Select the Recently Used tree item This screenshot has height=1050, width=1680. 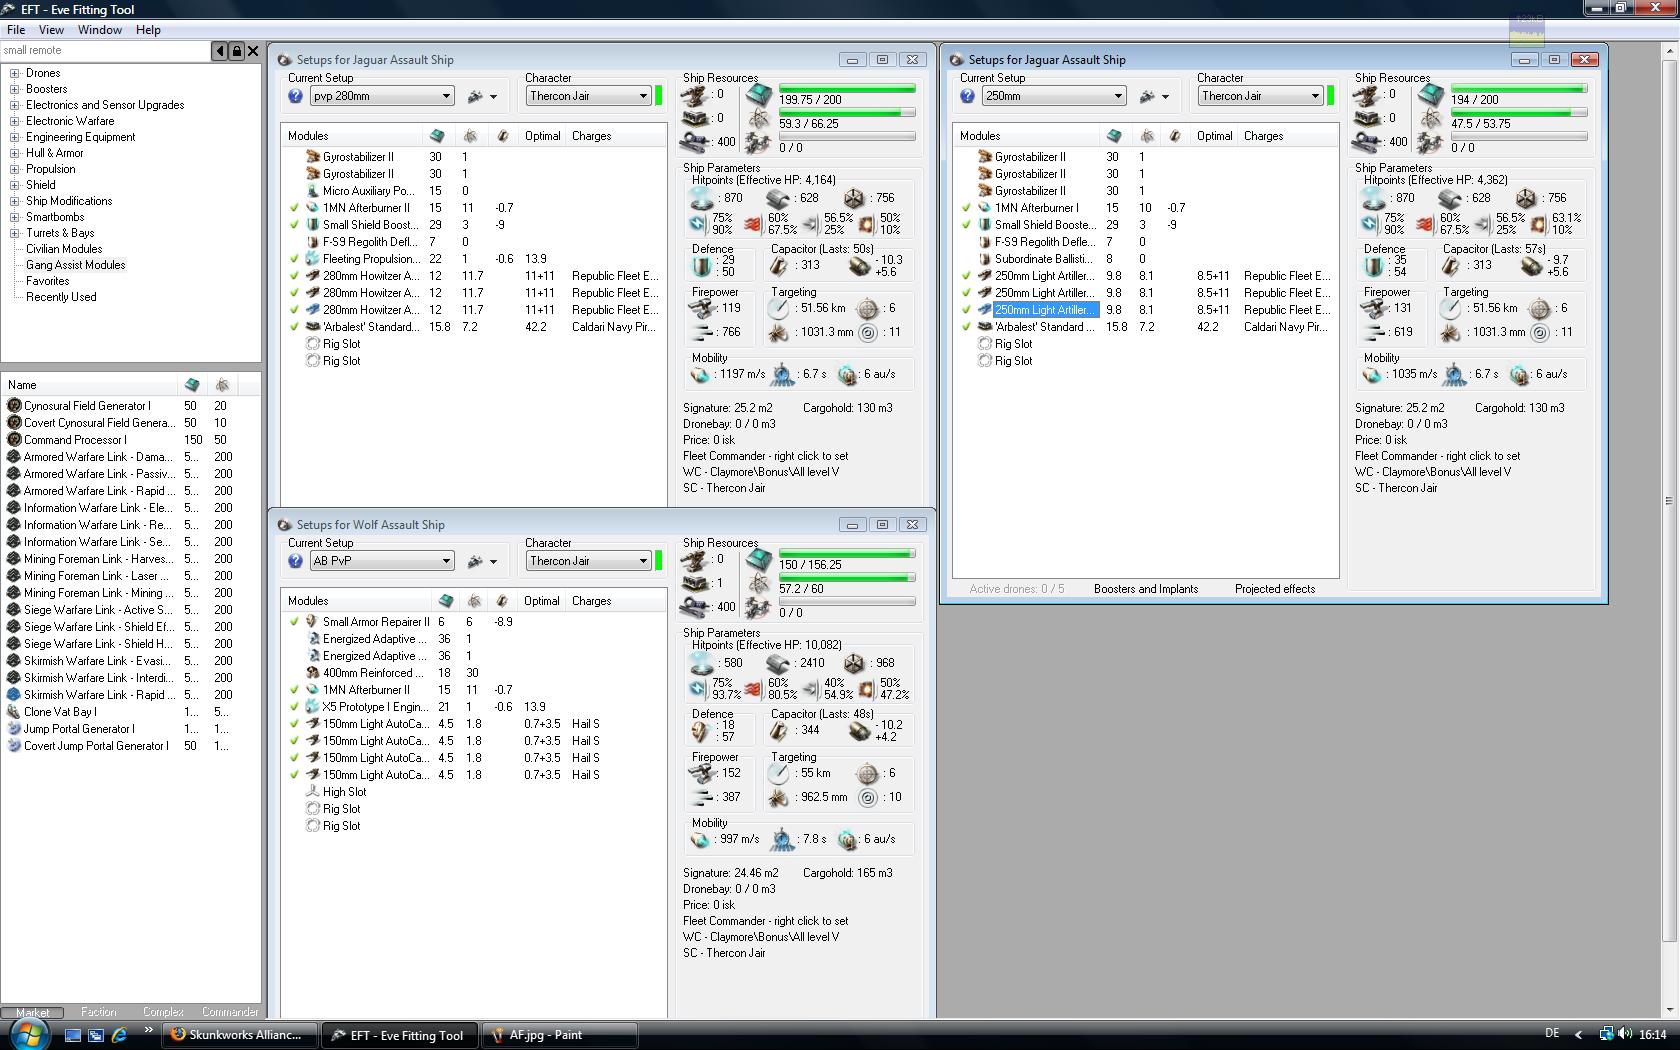pos(61,297)
